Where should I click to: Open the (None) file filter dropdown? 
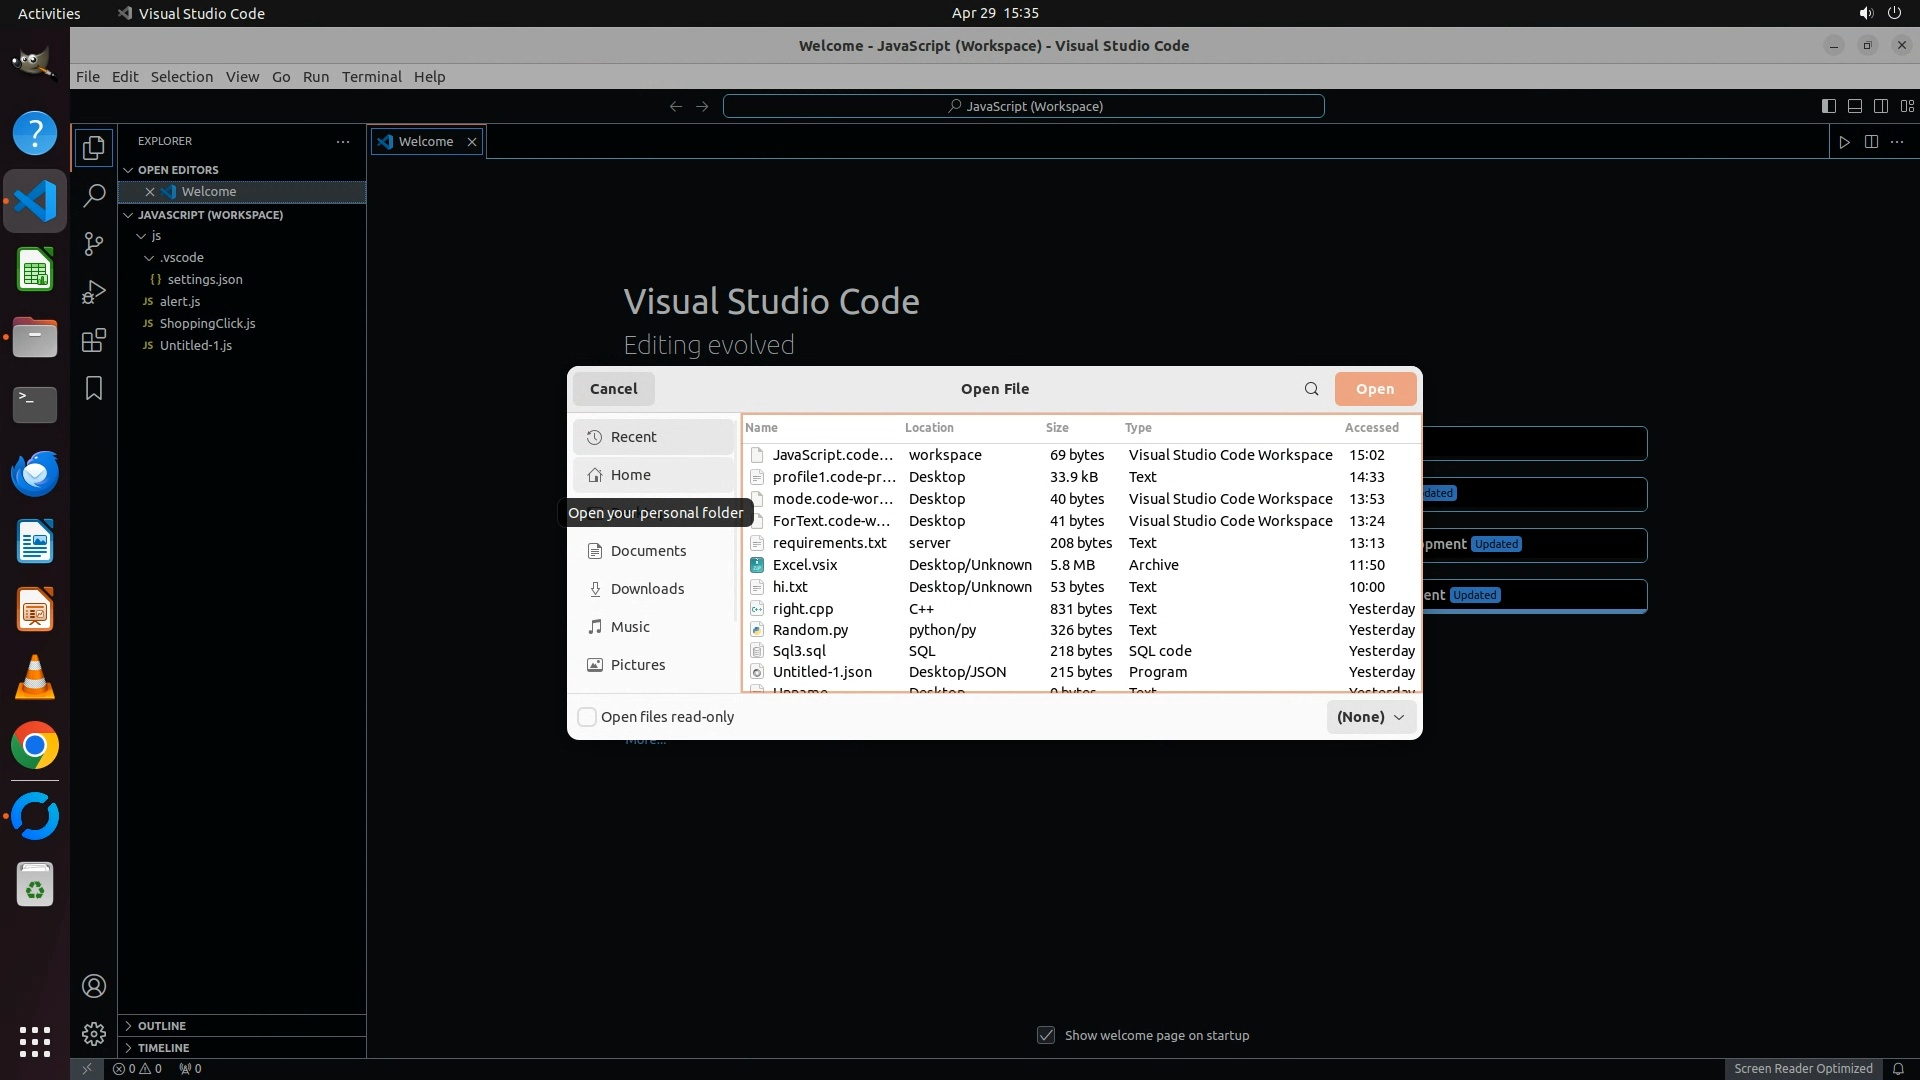pos(1370,717)
